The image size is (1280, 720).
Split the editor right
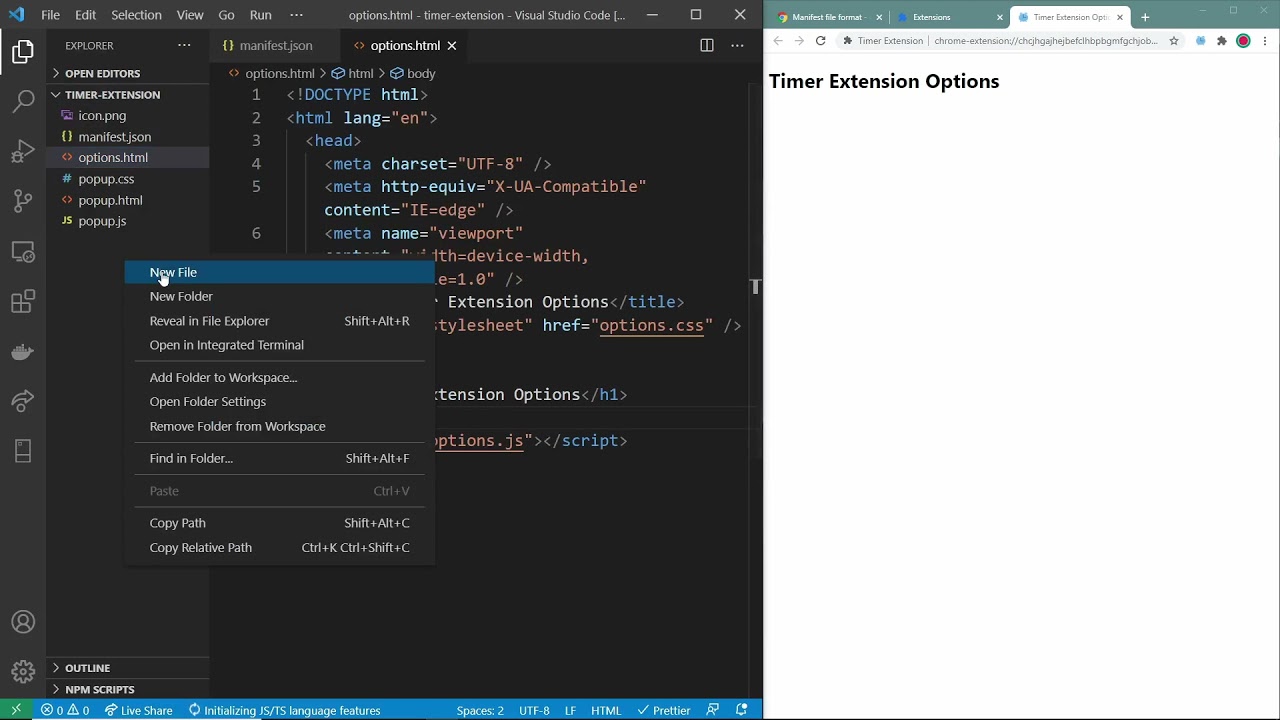tap(707, 45)
